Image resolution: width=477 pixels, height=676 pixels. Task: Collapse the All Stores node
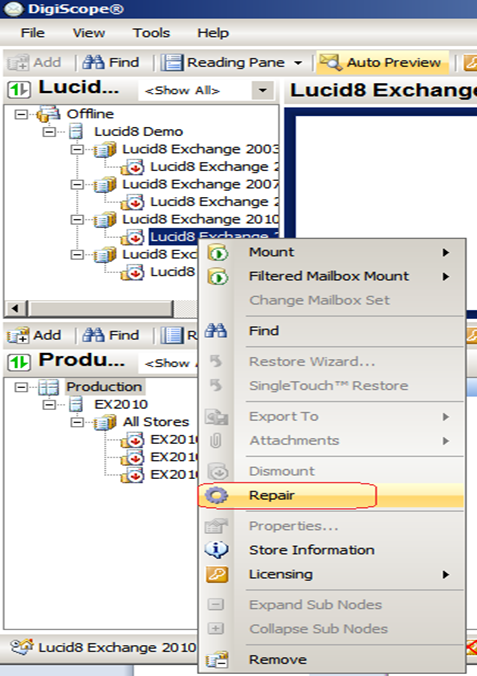77,422
